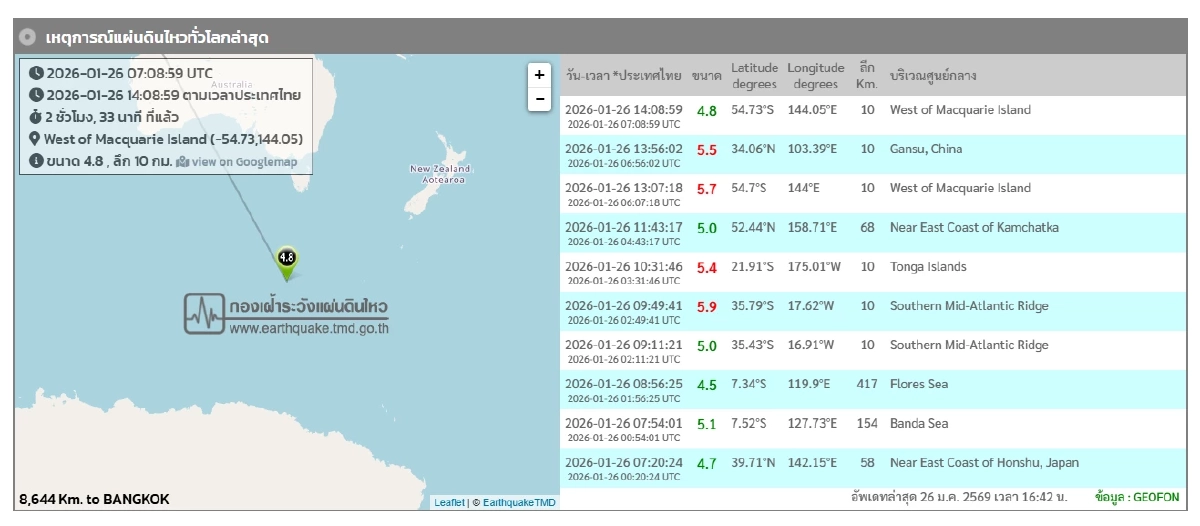Click the map zoom in plus button
This screenshot has height=526, width=1200.
pyautogui.click(x=539, y=75)
